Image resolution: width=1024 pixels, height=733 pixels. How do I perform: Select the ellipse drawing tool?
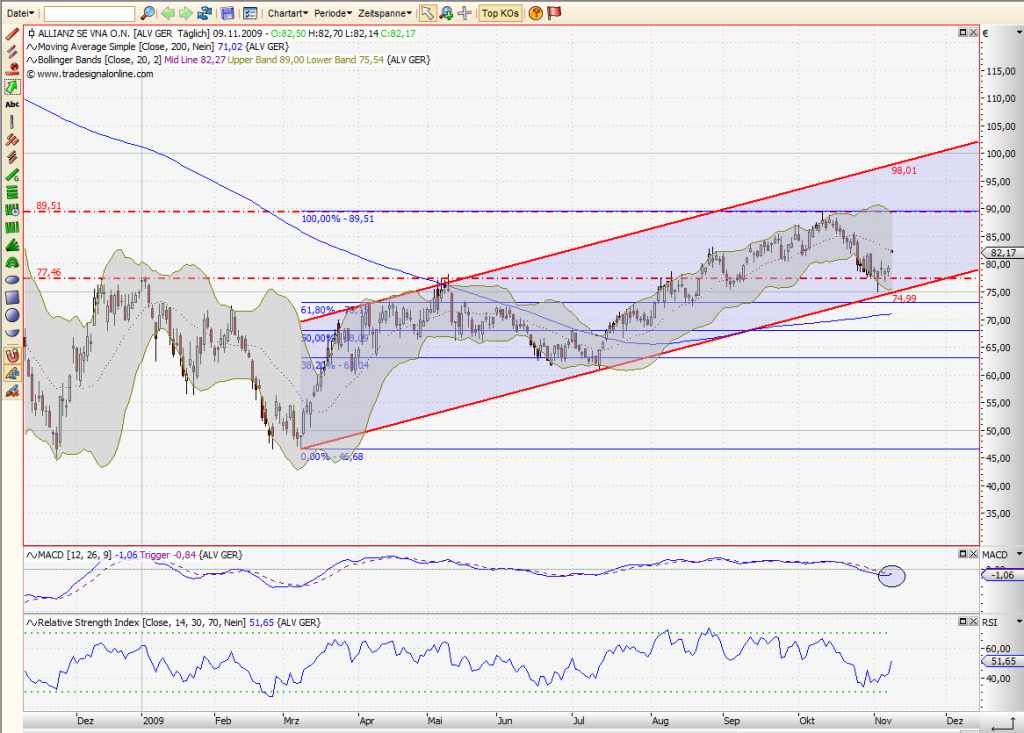(x=12, y=280)
